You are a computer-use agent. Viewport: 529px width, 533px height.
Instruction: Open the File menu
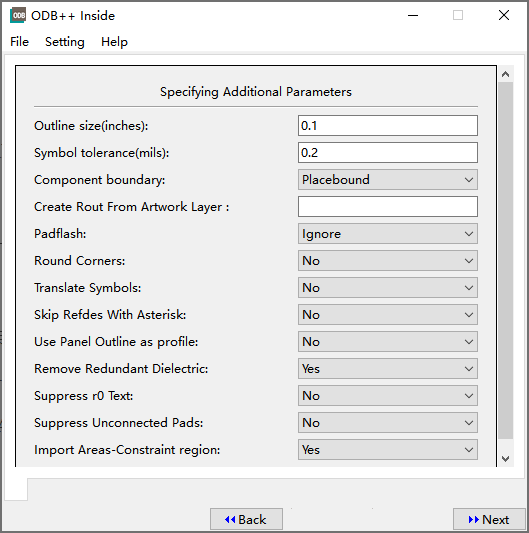19,42
